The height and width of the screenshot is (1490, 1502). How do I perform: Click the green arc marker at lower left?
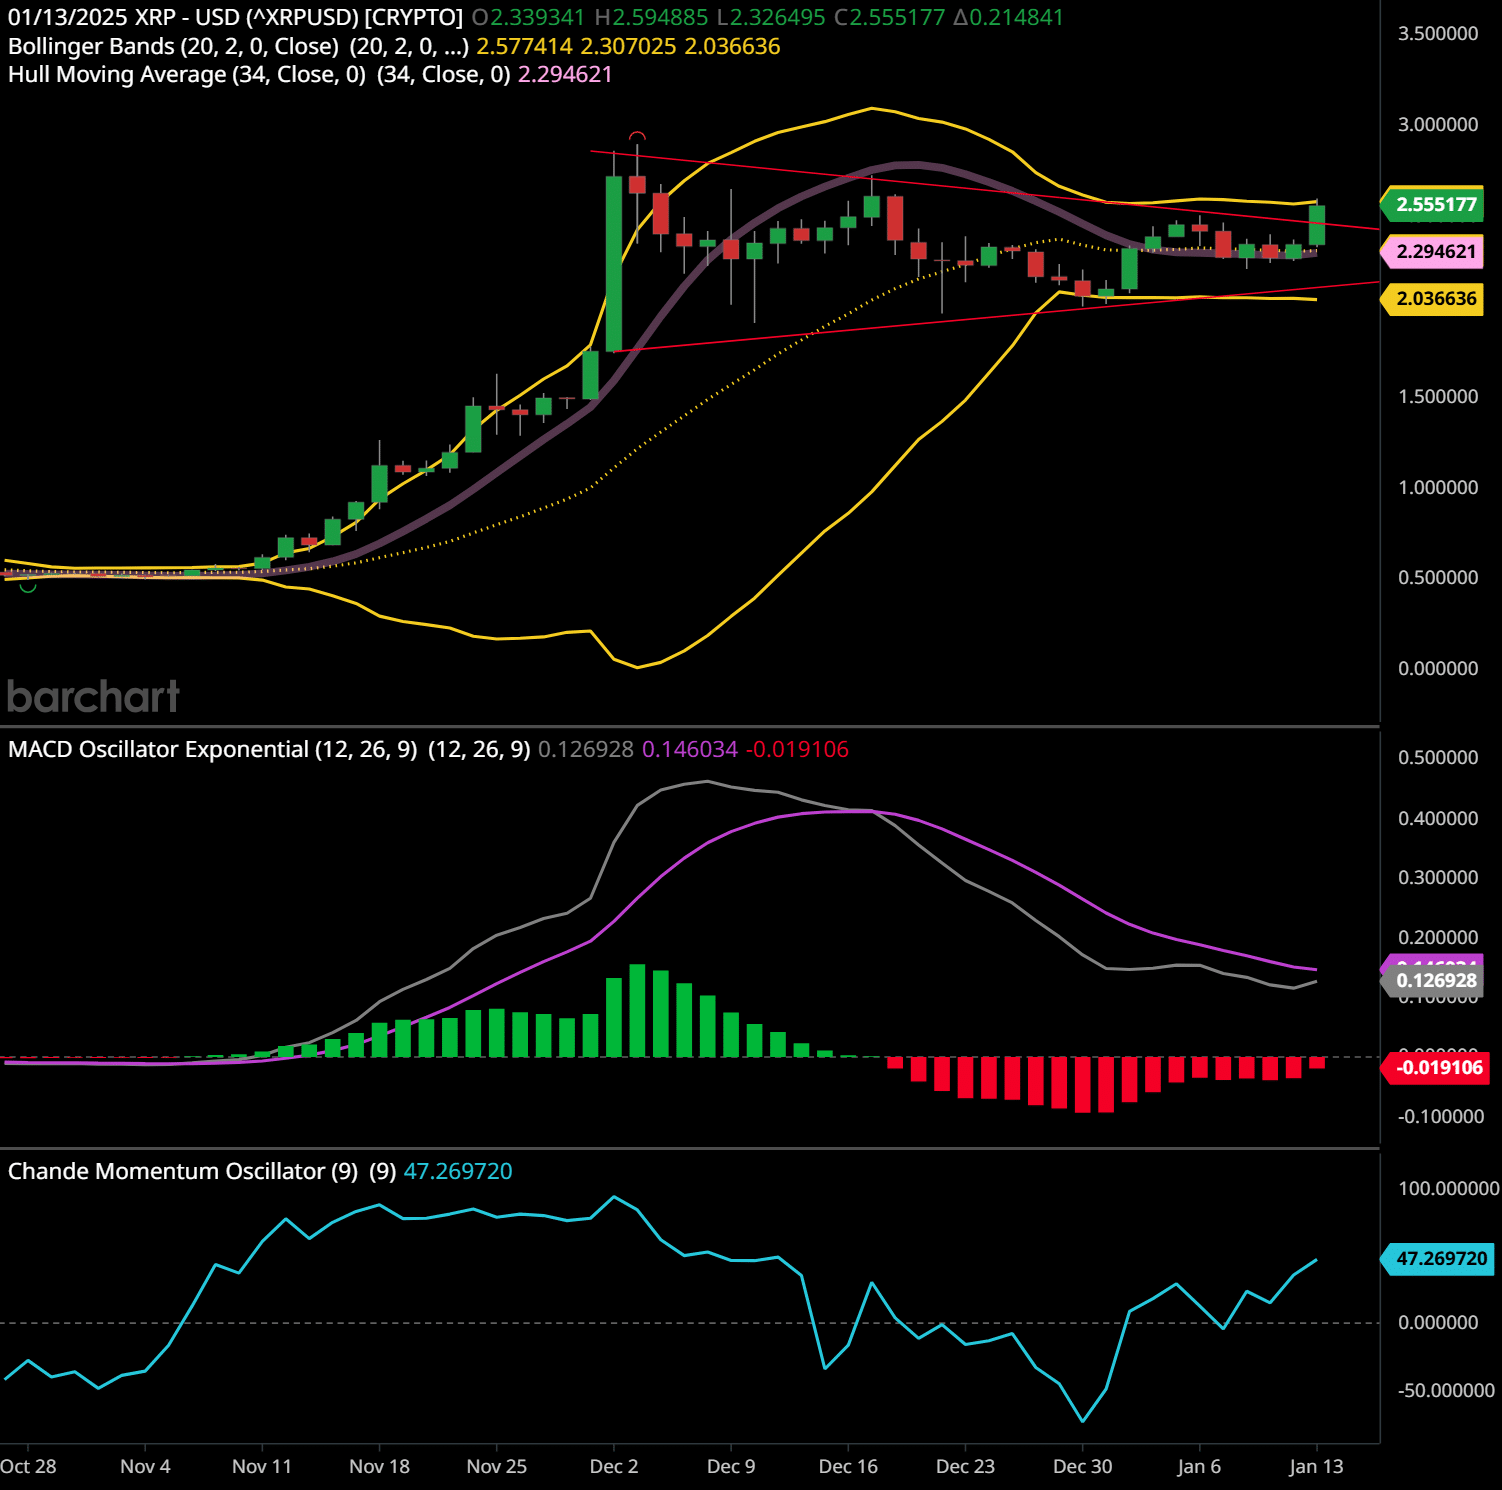pyautogui.click(x=28, y=587)
